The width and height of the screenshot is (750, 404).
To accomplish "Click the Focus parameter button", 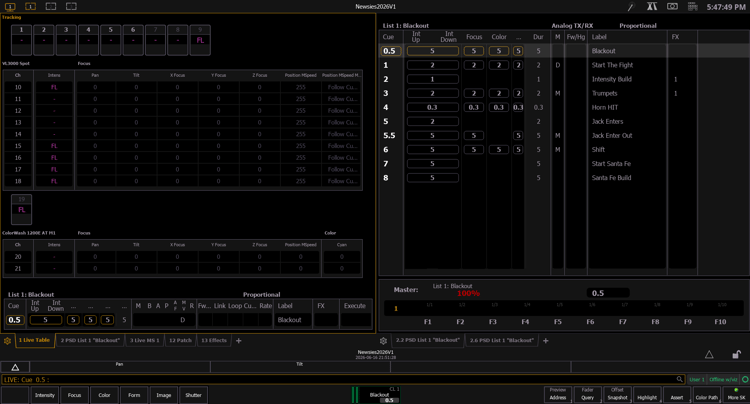I will point(74,395).
